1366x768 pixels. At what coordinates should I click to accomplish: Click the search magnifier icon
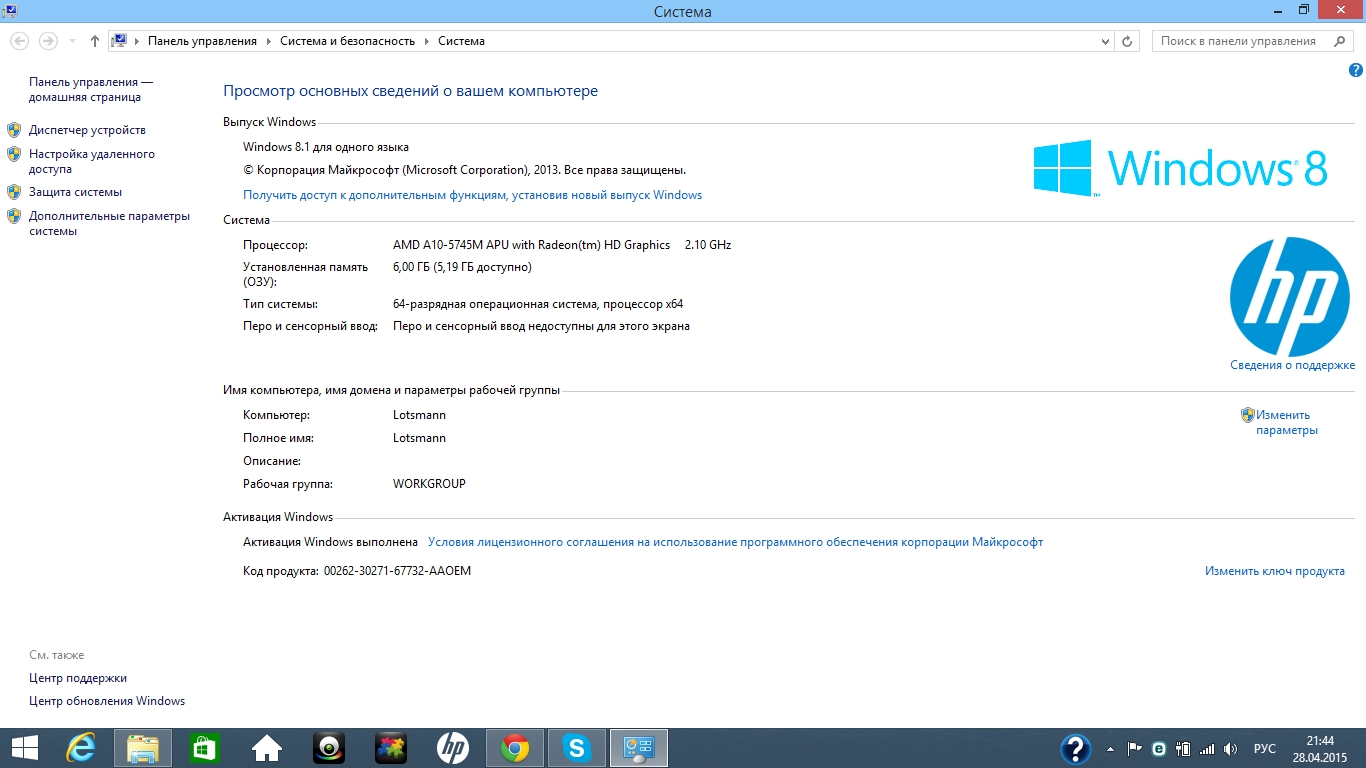(x=1339, y=41)
